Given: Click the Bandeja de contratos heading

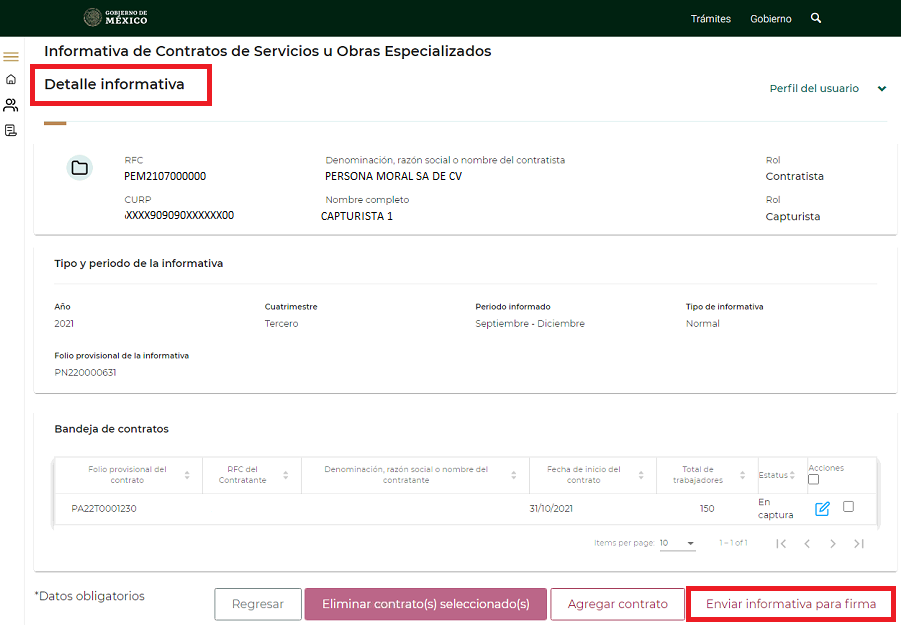Looking at the screenshot, I should pos(111,429).
